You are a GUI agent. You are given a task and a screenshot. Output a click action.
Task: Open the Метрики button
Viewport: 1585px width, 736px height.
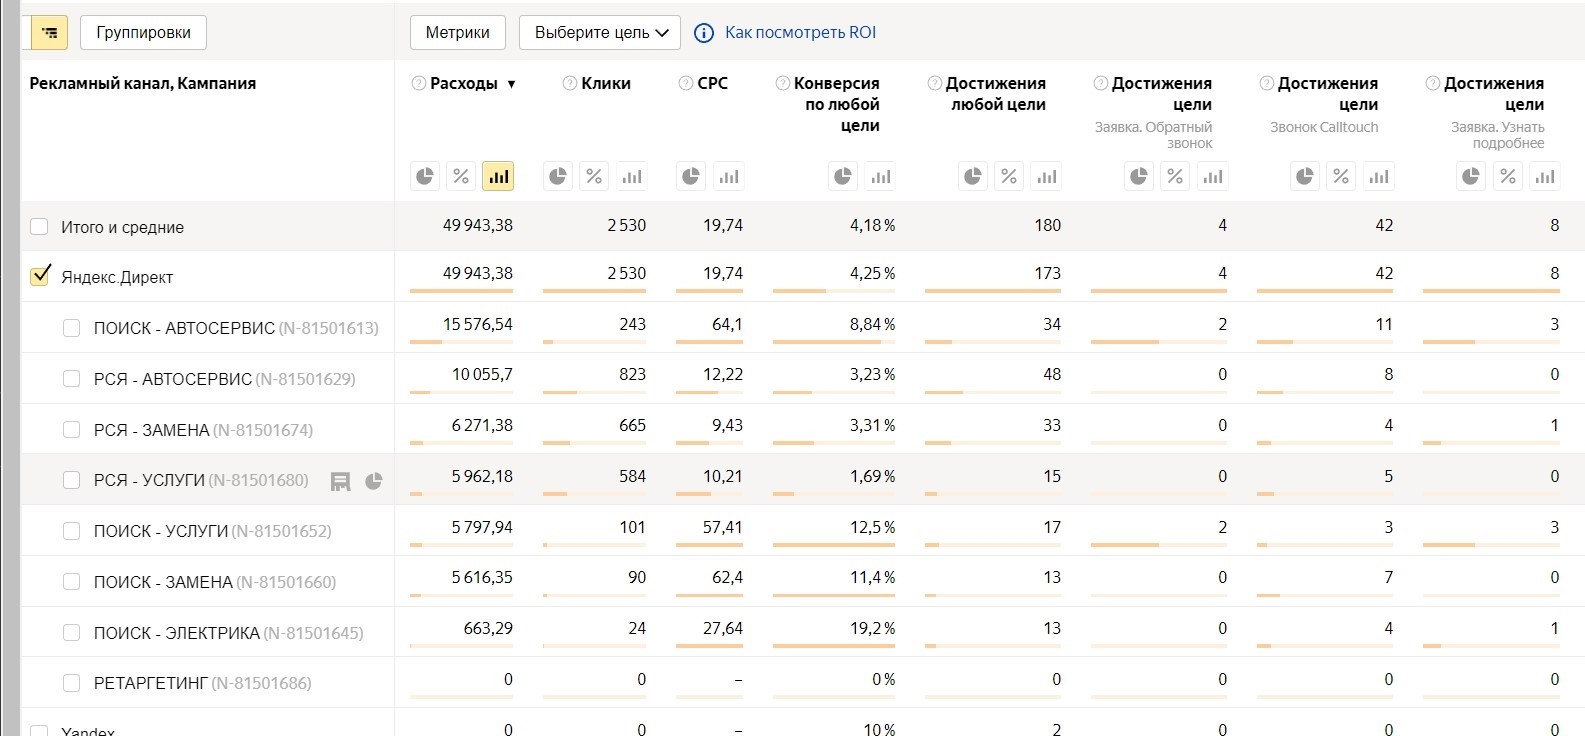click(x=458, y=33)
